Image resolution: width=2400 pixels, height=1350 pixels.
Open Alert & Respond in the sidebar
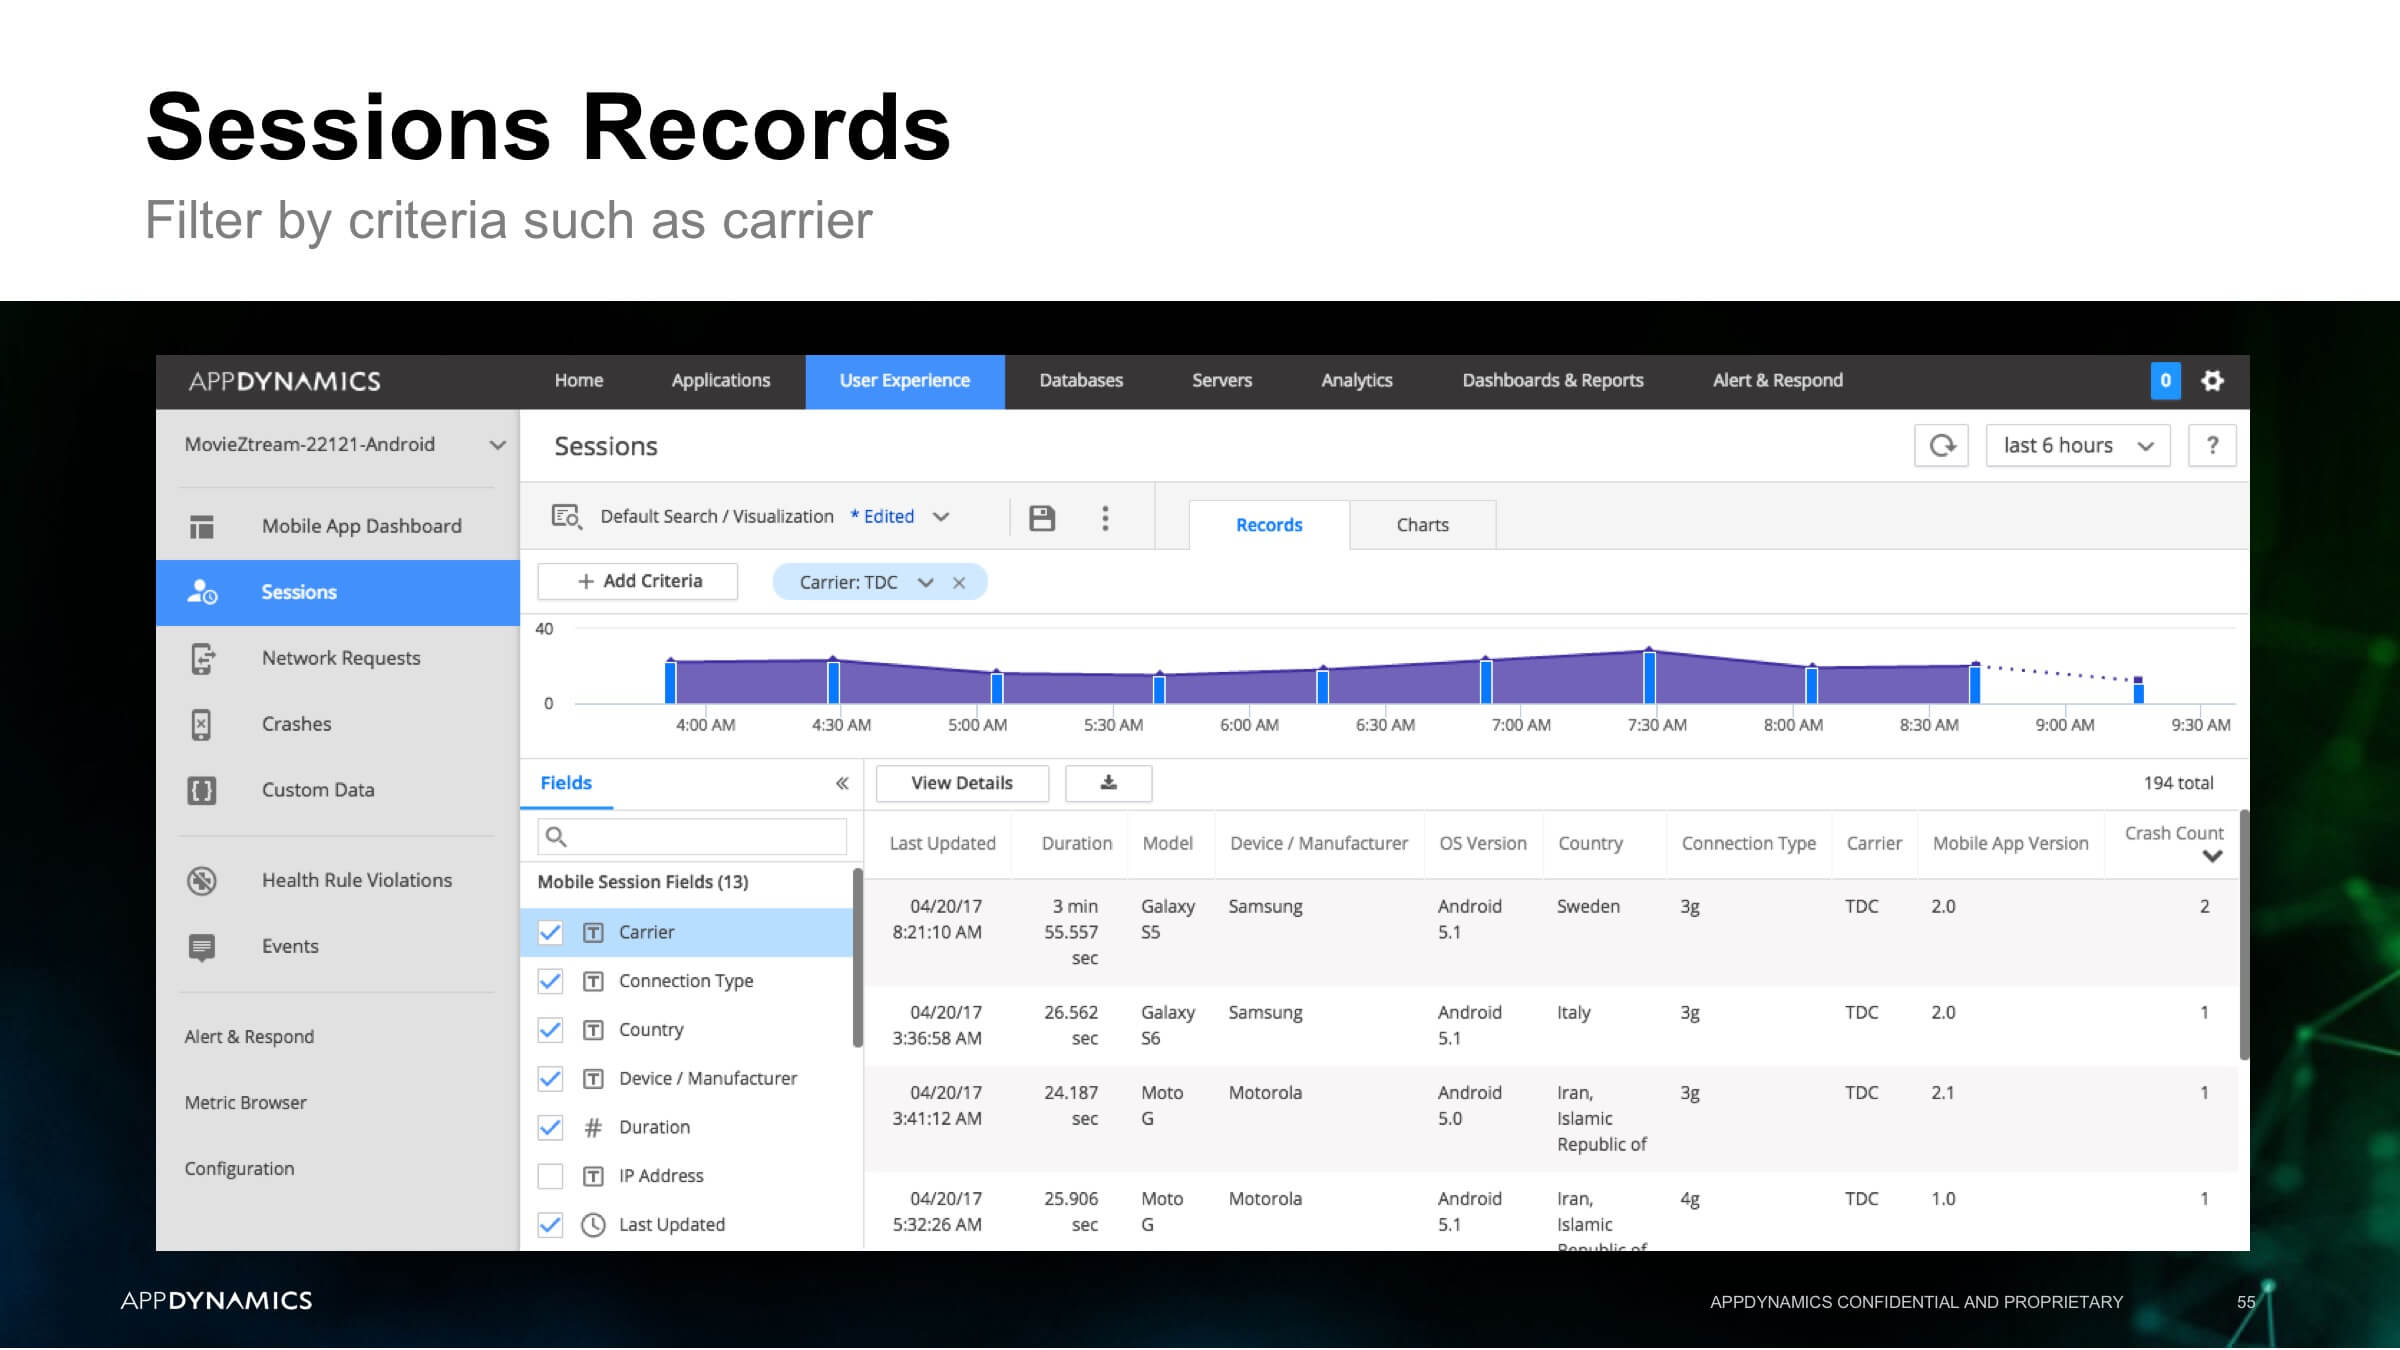click(249, 1037)
